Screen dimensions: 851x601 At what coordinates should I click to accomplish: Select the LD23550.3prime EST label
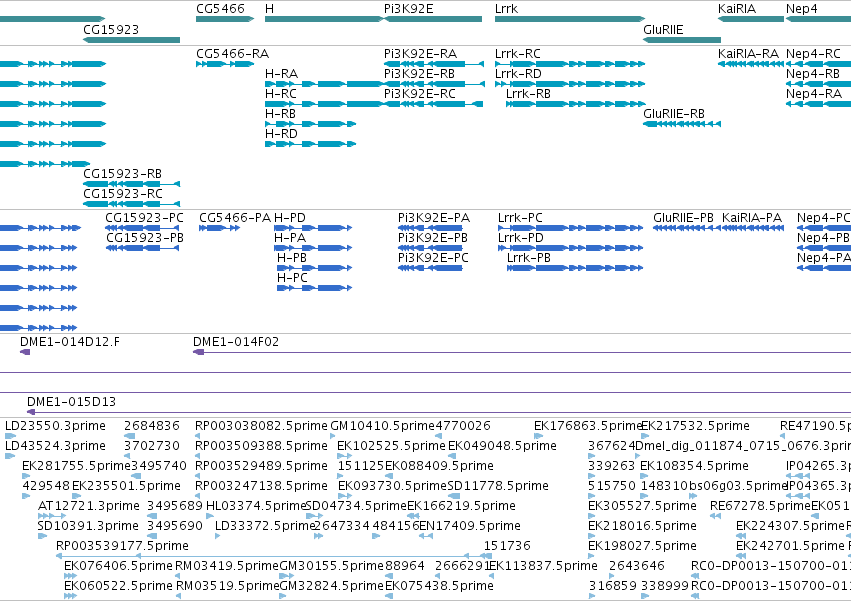point(55,426)
